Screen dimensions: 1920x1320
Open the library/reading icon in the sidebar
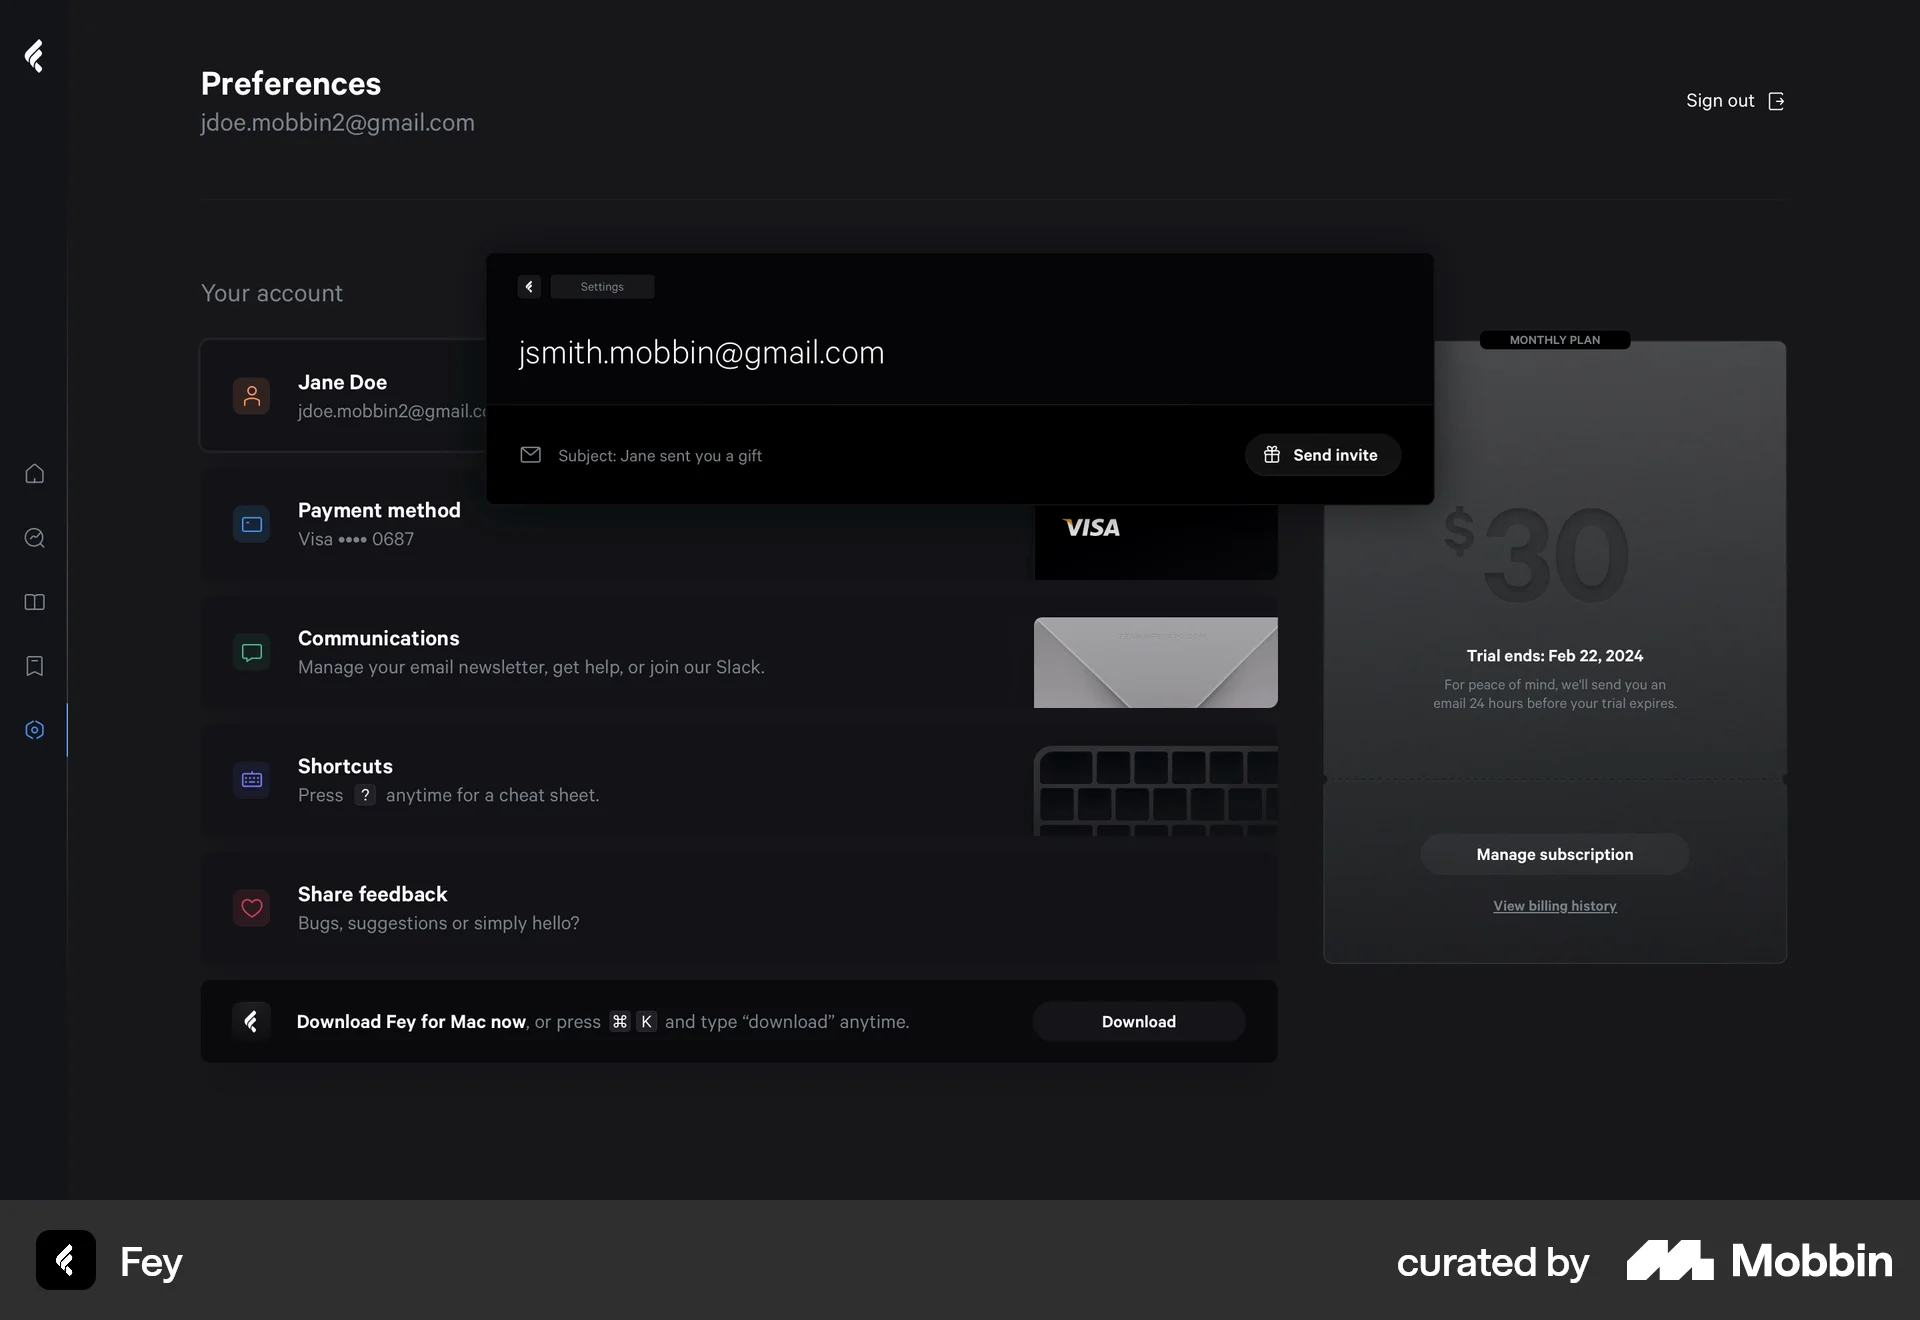pyautogui.click(x=34, y=602)
